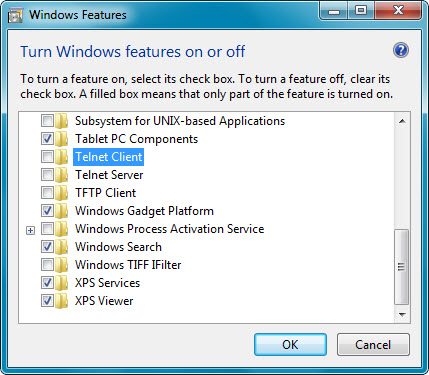Enable the Telnet Client checkbox
429x375 pixels.
(47, 157)
